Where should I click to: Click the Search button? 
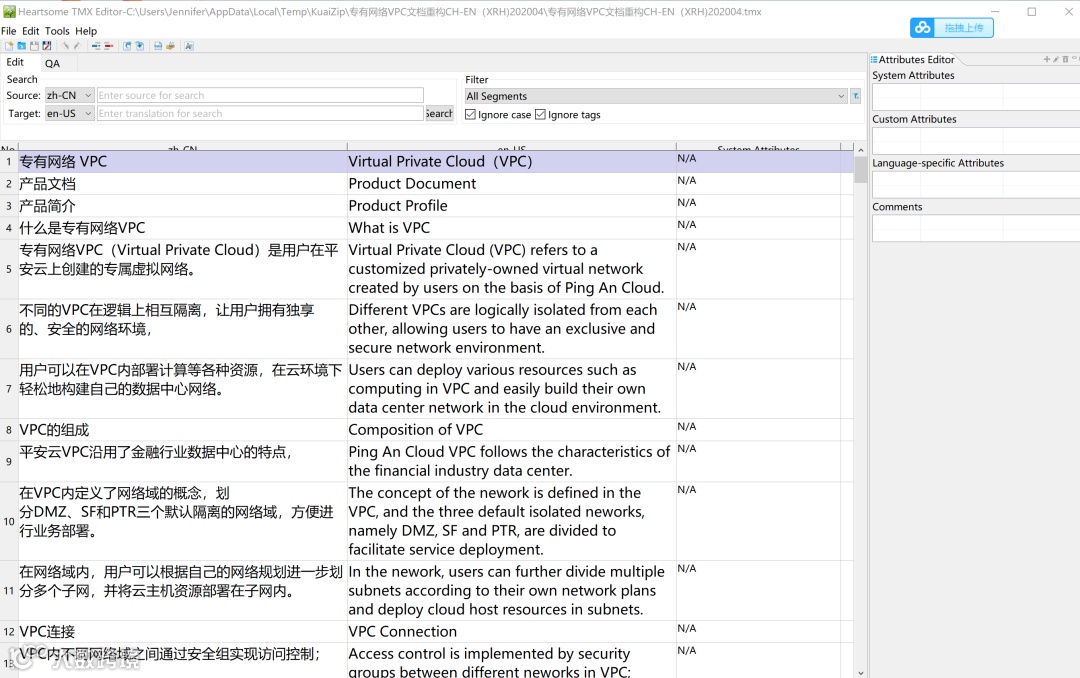439,113
